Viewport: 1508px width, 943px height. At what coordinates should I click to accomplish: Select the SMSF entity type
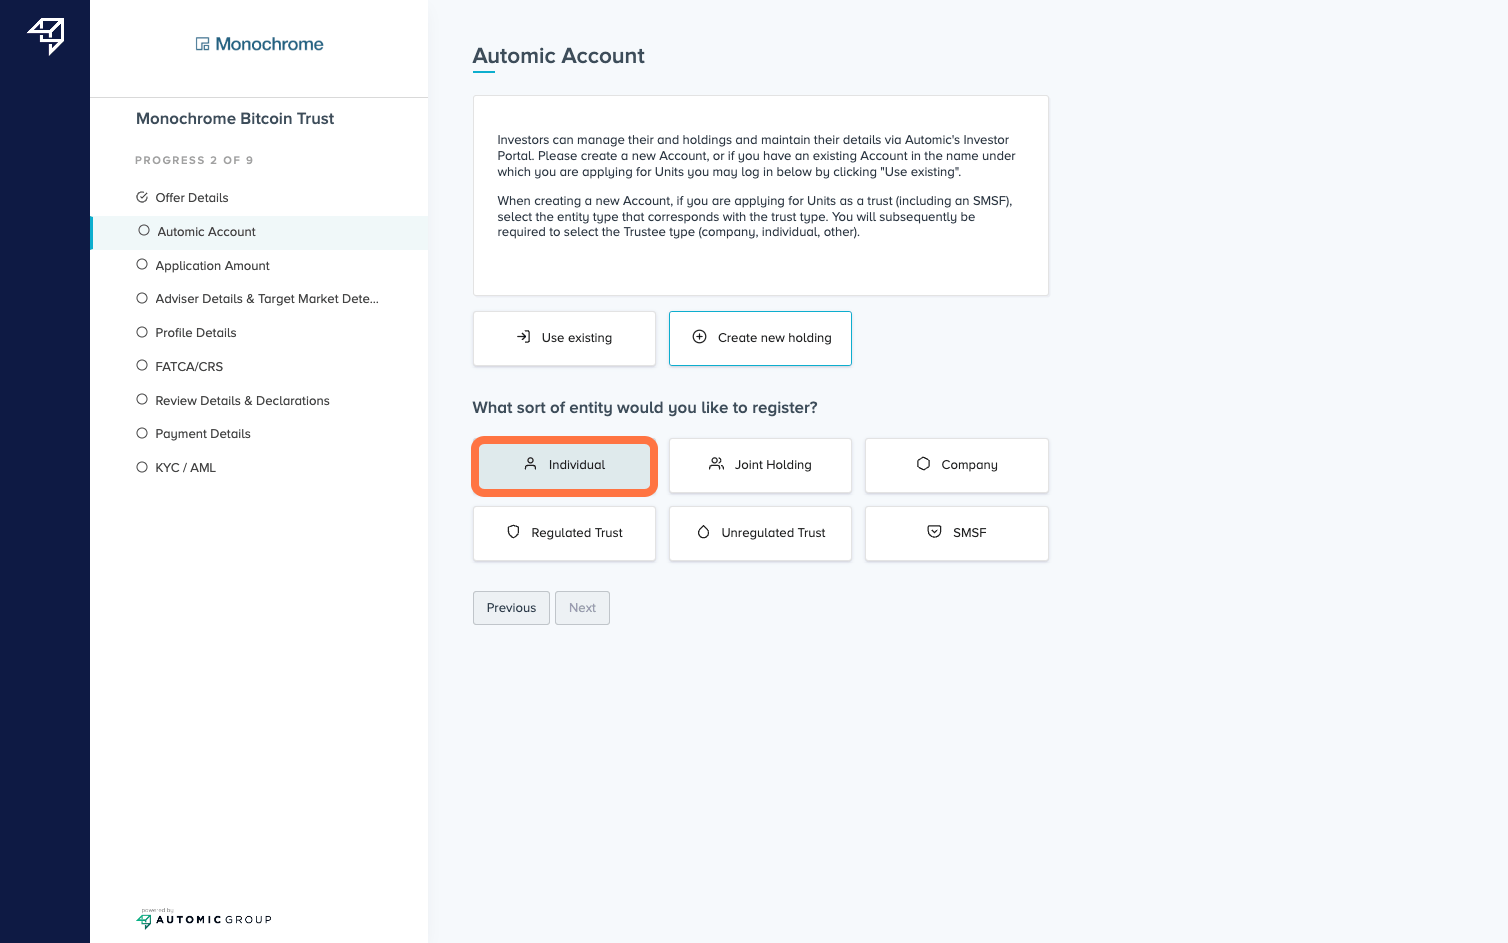[x=957, y=533]
